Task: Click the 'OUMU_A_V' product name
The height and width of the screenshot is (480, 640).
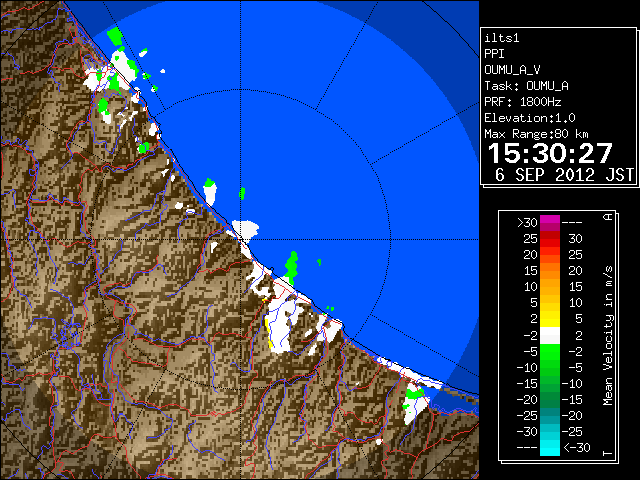Action: [x=512, y=70]
